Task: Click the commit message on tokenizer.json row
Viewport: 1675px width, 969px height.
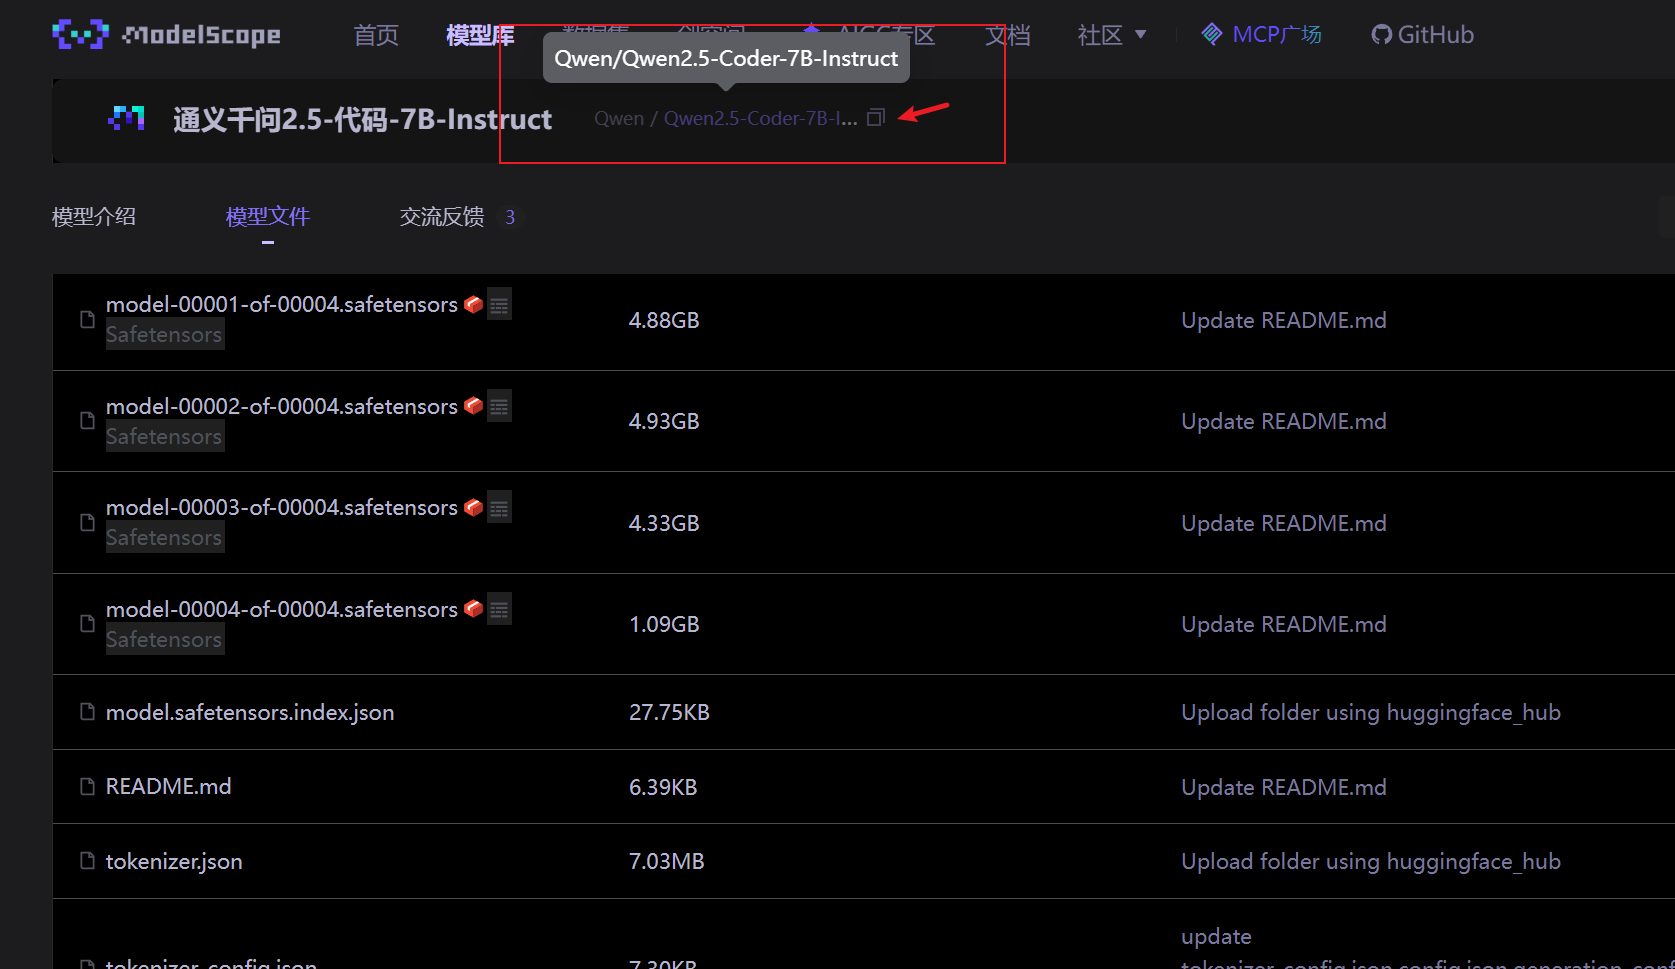Action: (1371, 861)
